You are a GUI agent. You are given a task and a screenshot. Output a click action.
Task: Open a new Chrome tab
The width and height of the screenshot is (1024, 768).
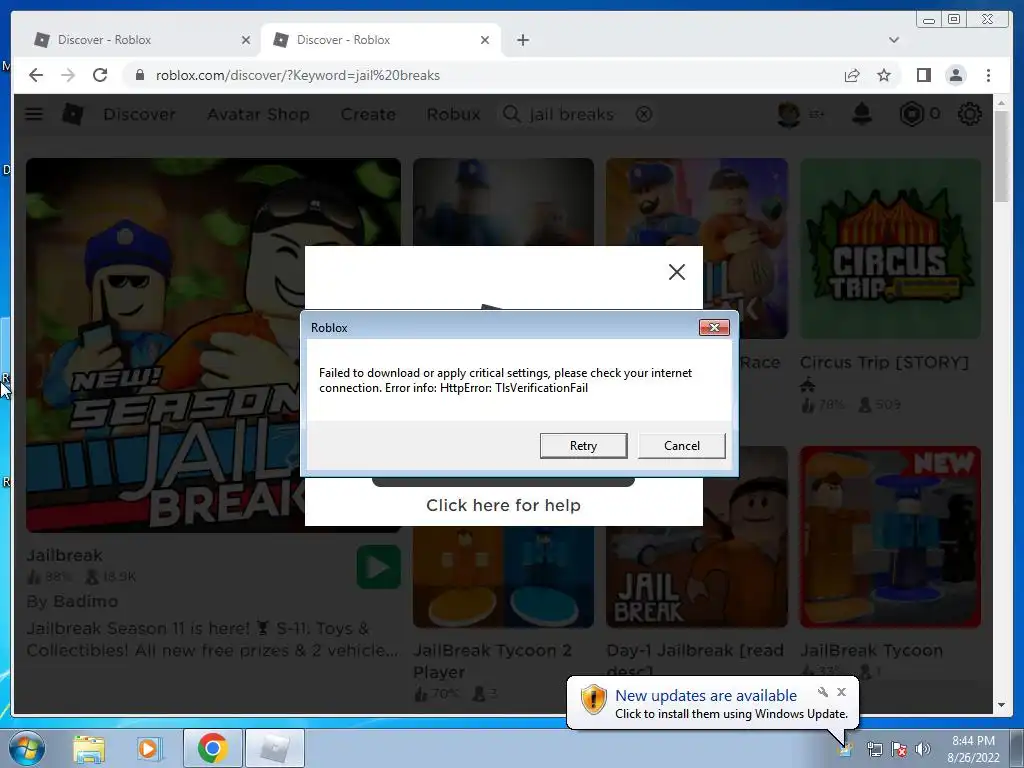point(522,40)
